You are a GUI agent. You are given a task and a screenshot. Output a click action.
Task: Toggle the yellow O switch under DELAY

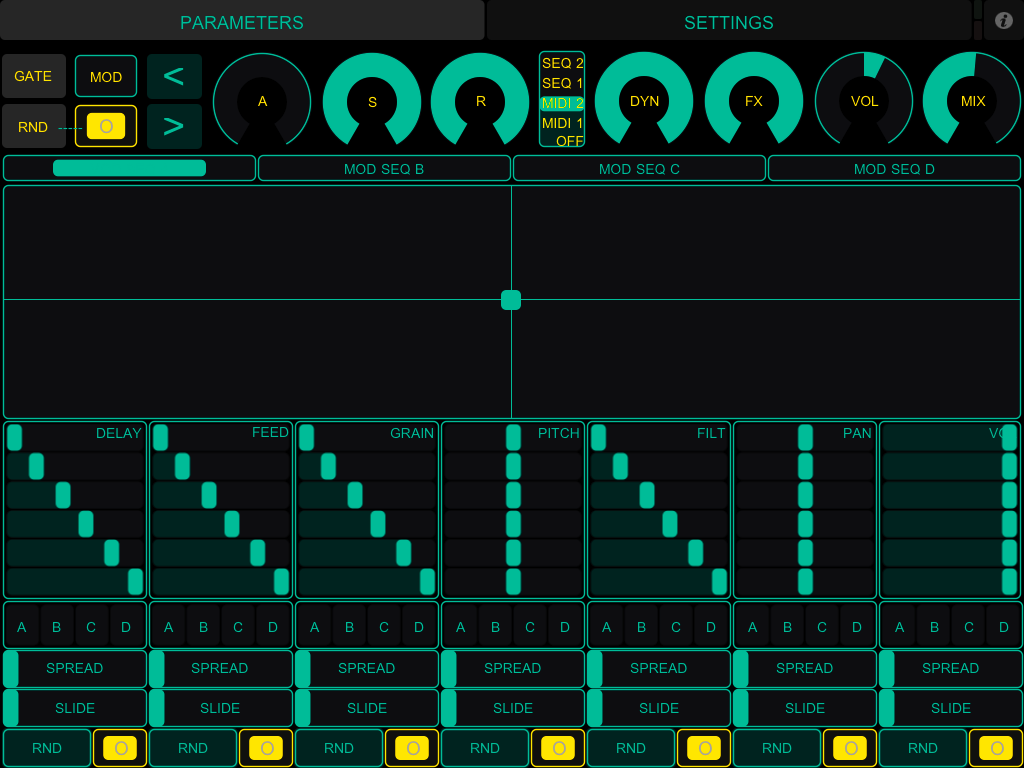[x=120, y=748]
